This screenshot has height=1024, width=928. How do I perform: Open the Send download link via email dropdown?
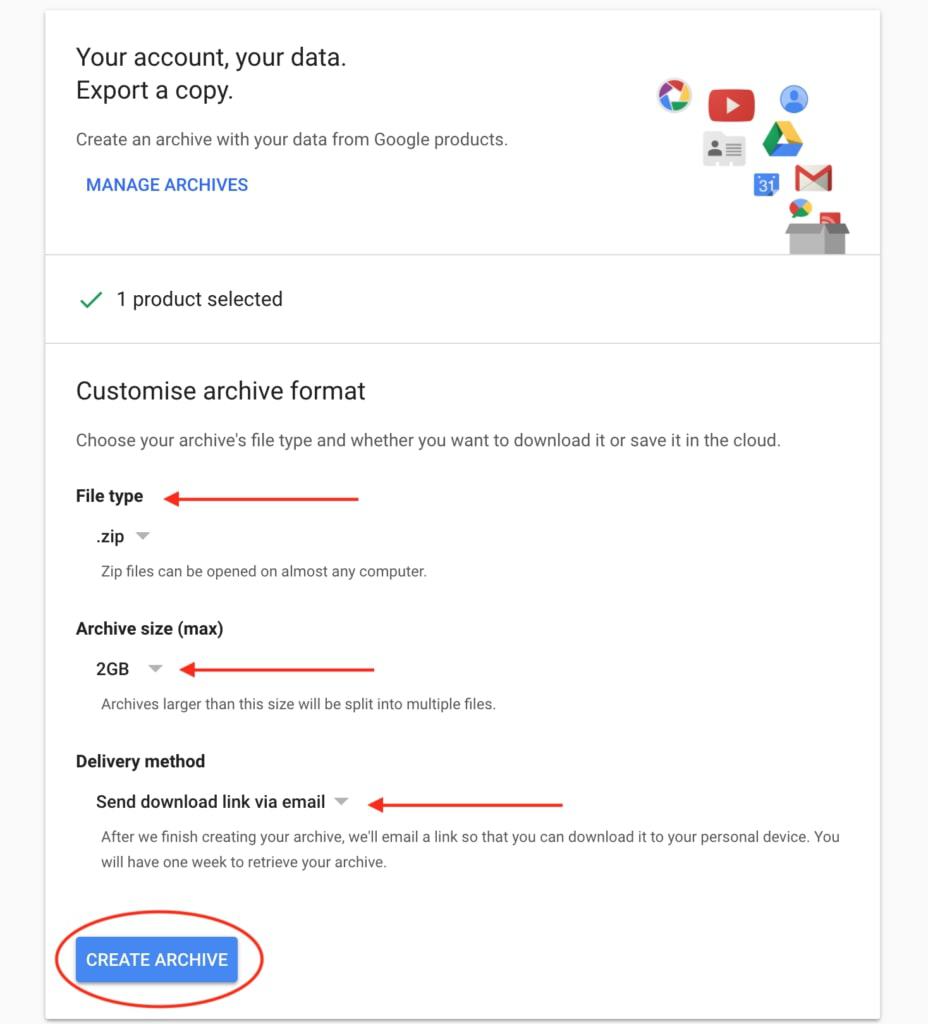(x=222, y=801)
